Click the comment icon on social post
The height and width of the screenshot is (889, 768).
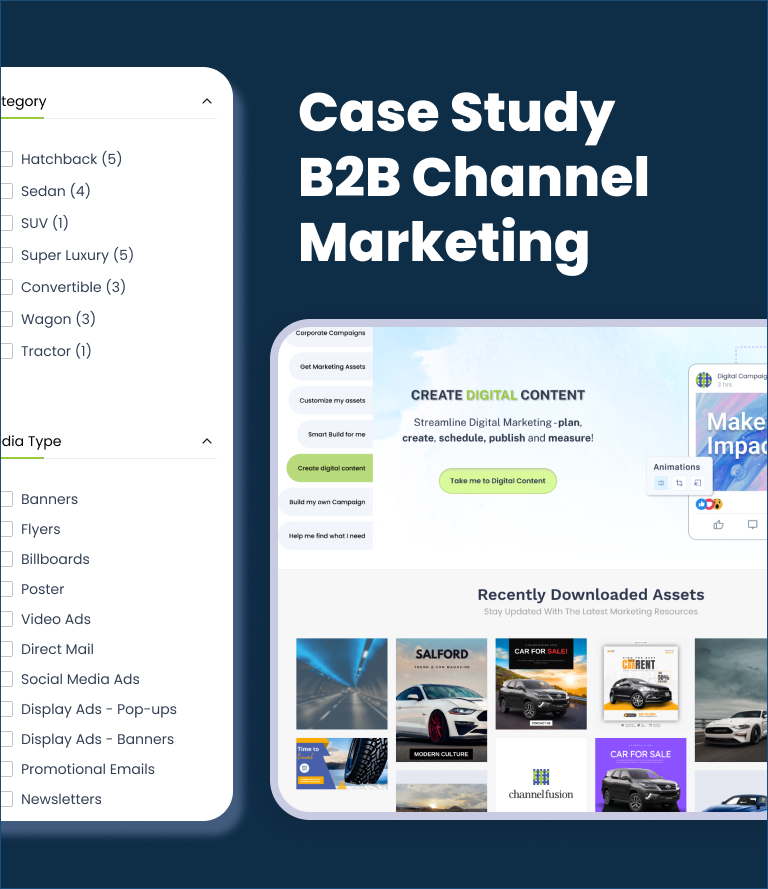752,524
